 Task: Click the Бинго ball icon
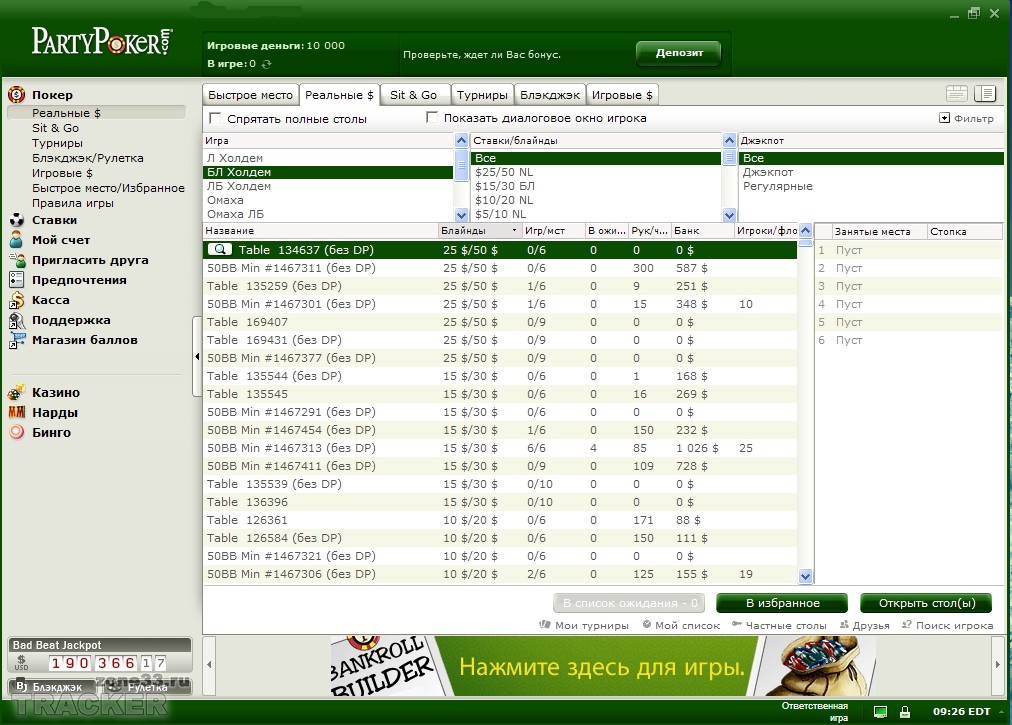pos(16,433)
